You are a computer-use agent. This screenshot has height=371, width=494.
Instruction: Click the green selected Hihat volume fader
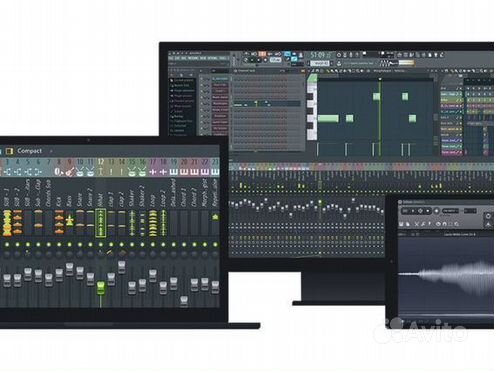pos(101,288)
